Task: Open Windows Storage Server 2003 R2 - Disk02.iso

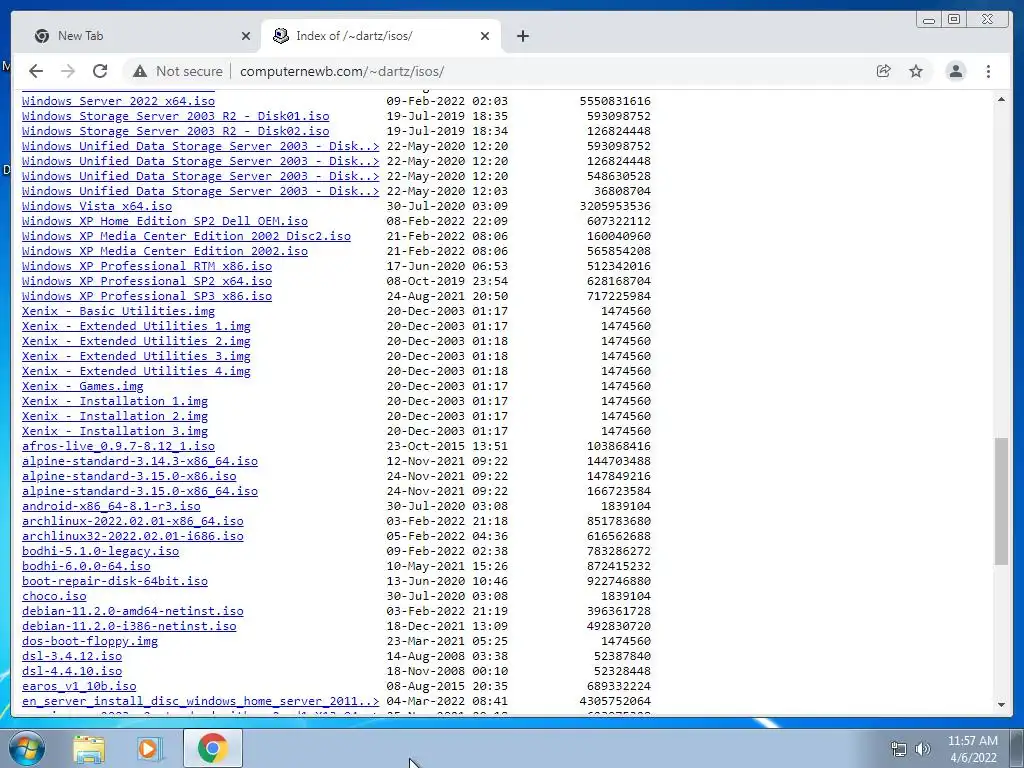Action: (175, 131)
